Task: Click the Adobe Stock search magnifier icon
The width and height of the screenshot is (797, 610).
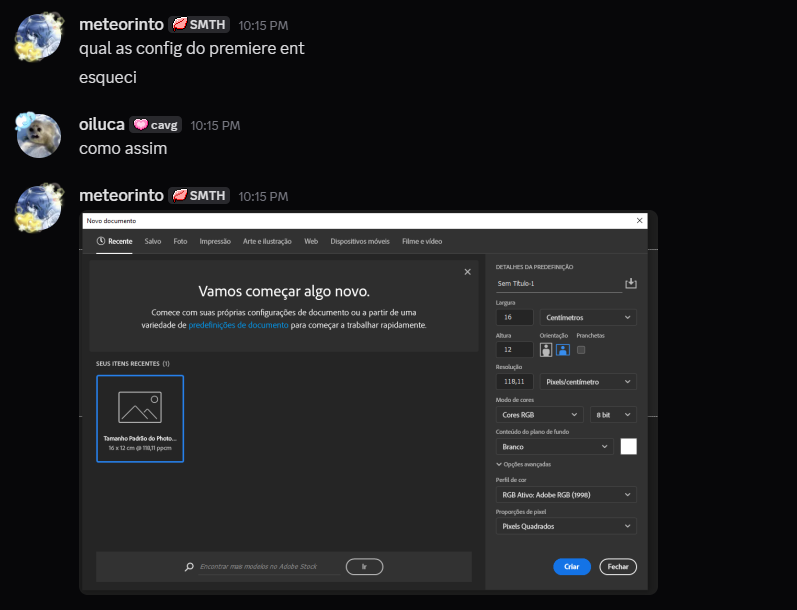Action: pos(189,566)
